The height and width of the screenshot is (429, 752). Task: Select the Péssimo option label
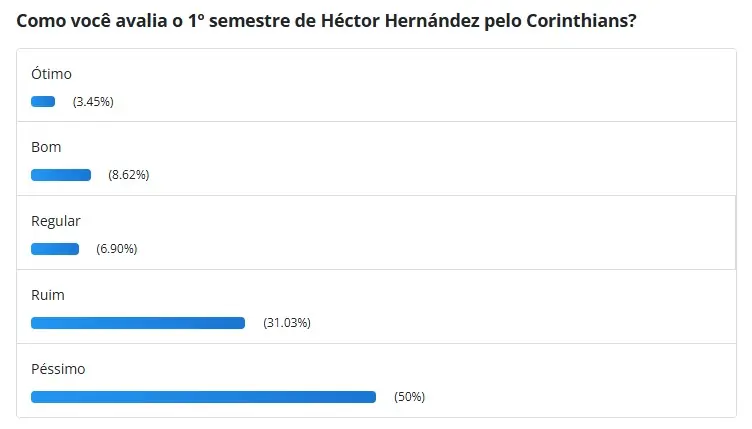[x=58, y=369]
